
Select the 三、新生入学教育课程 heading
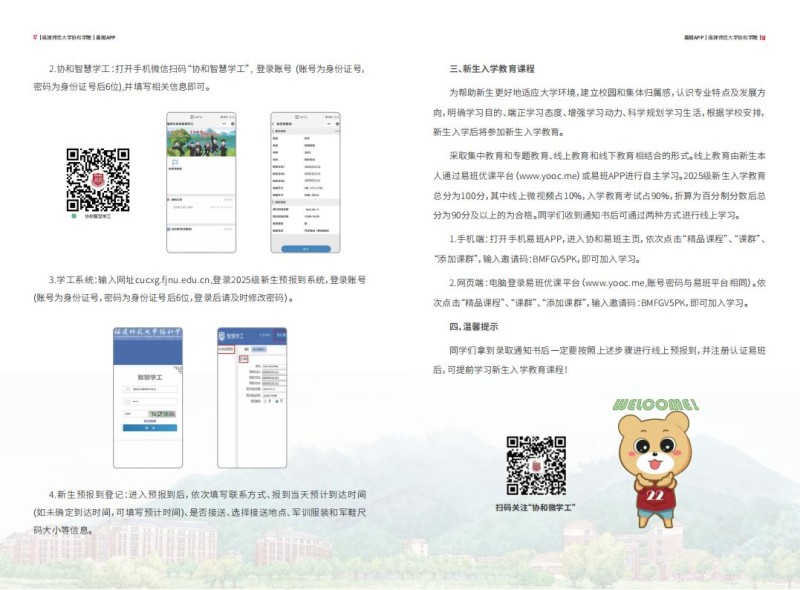point(492,70)
